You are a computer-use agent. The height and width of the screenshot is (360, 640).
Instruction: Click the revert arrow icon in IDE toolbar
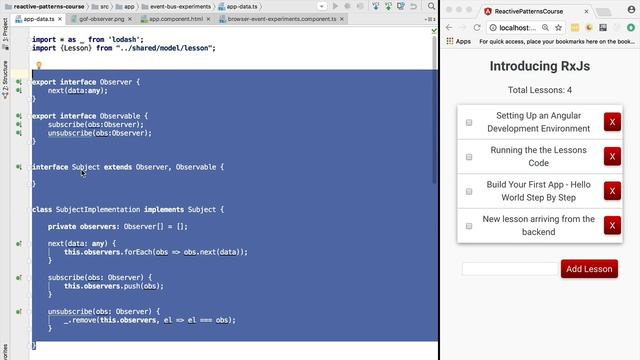413,6
